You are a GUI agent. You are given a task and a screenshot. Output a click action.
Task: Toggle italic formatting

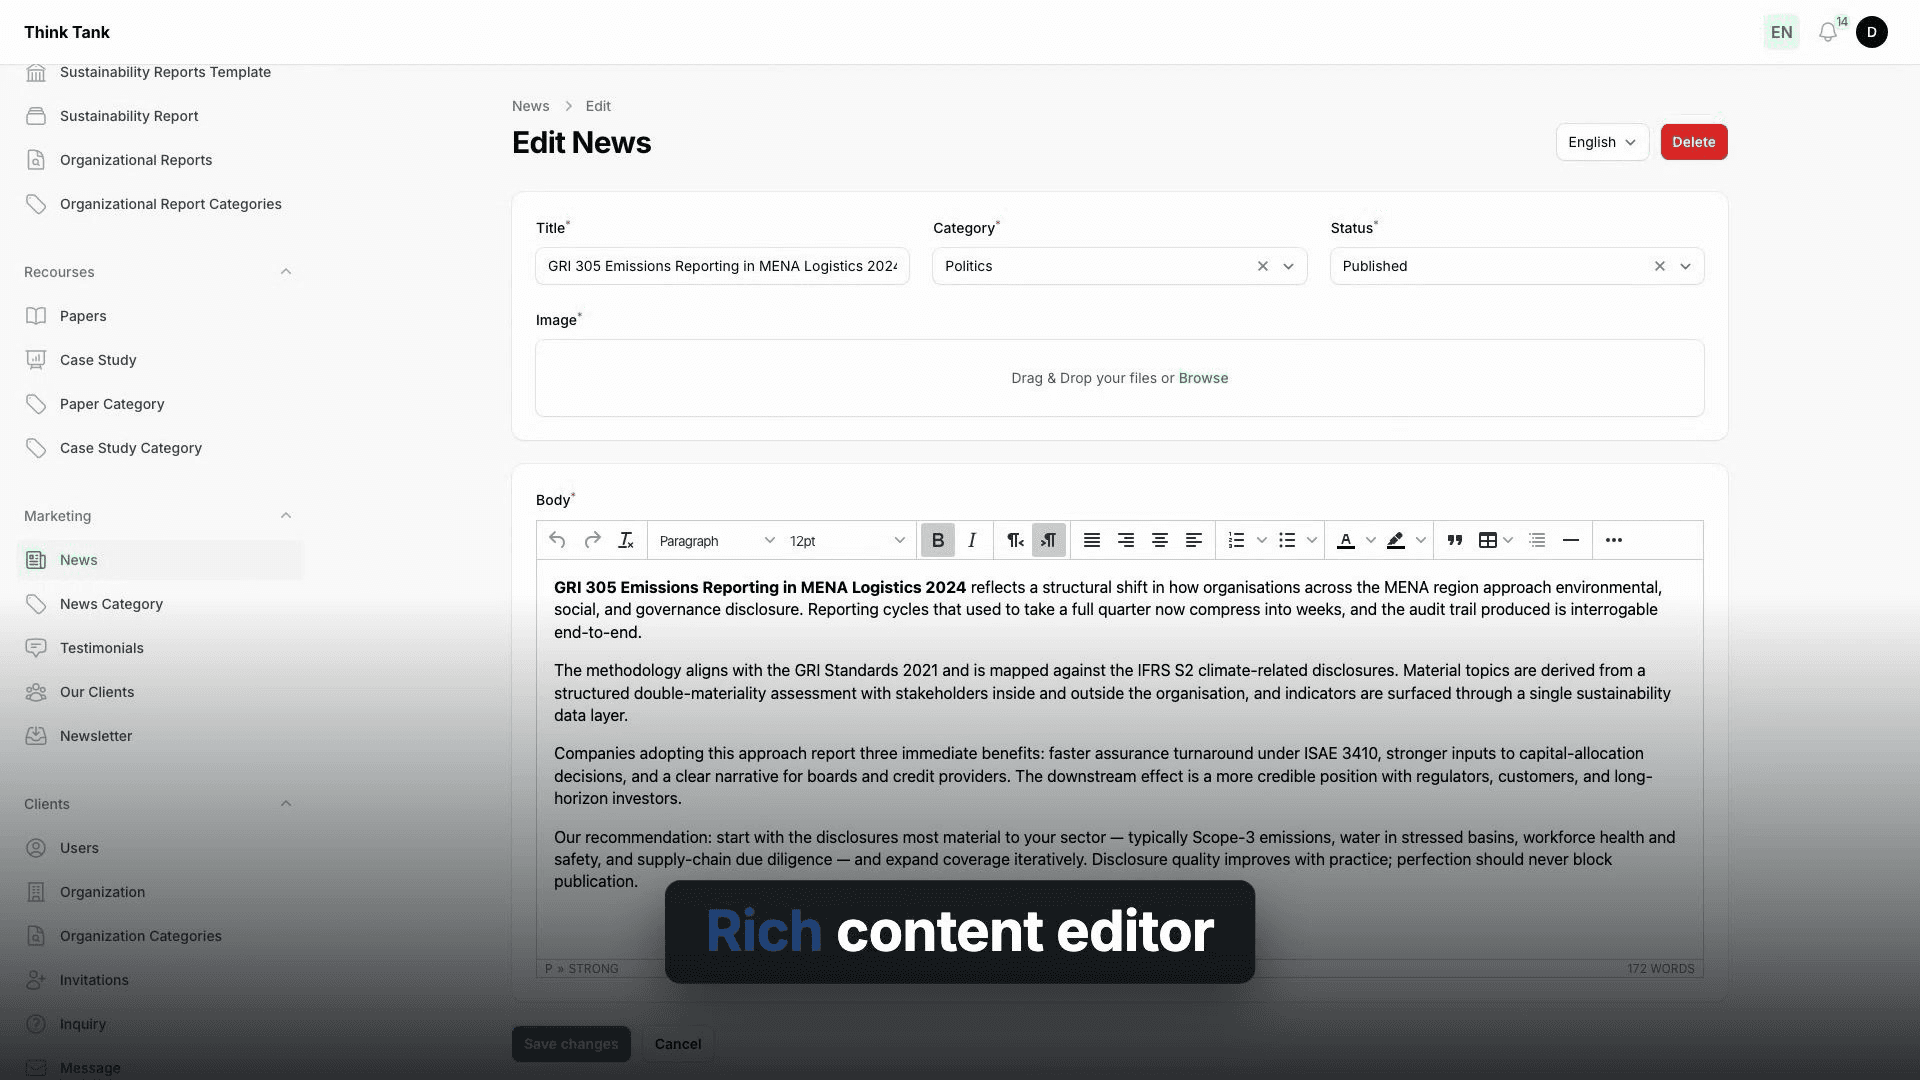(972, 540)
